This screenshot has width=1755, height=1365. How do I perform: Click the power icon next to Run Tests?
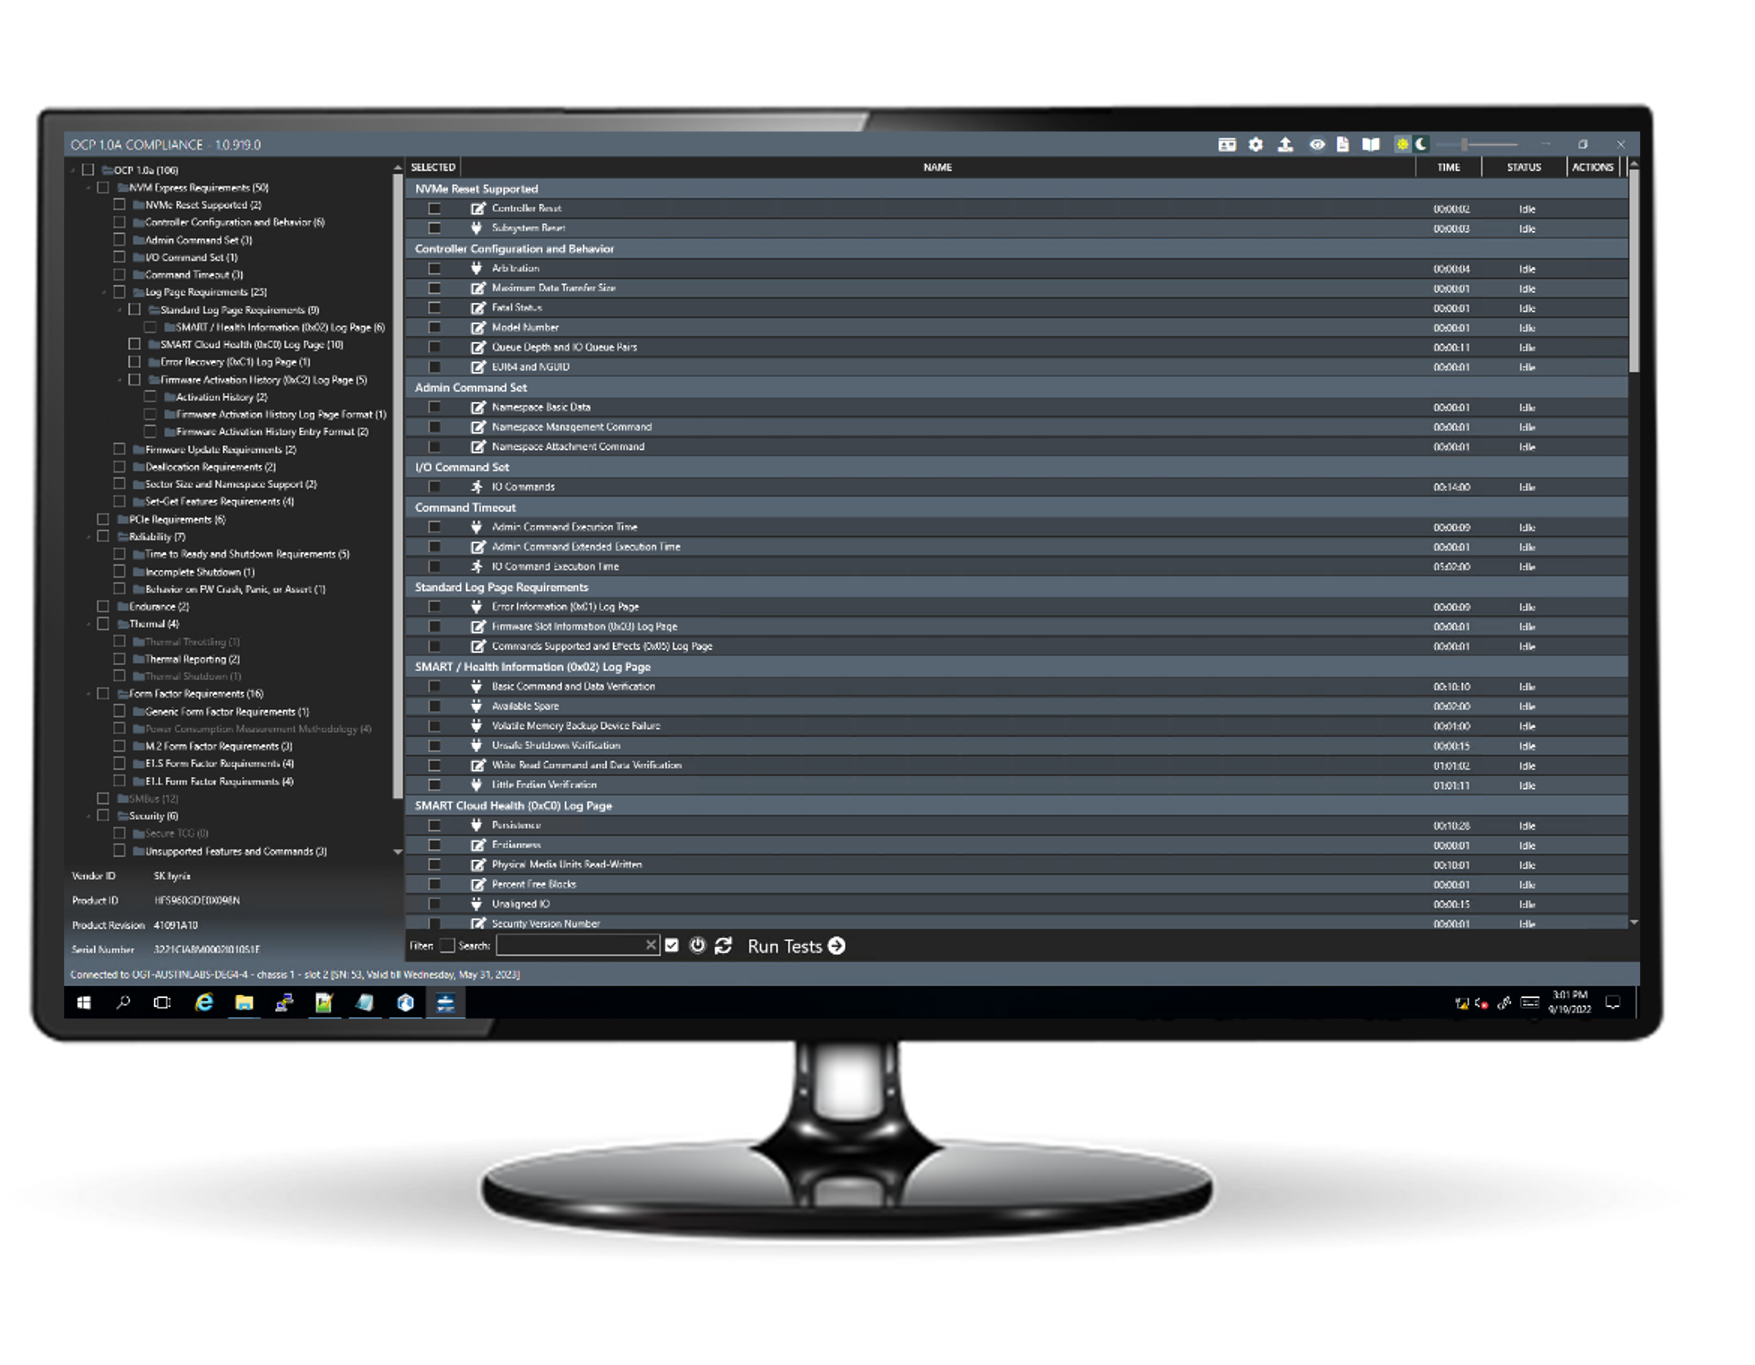click(x=698, y=946)
